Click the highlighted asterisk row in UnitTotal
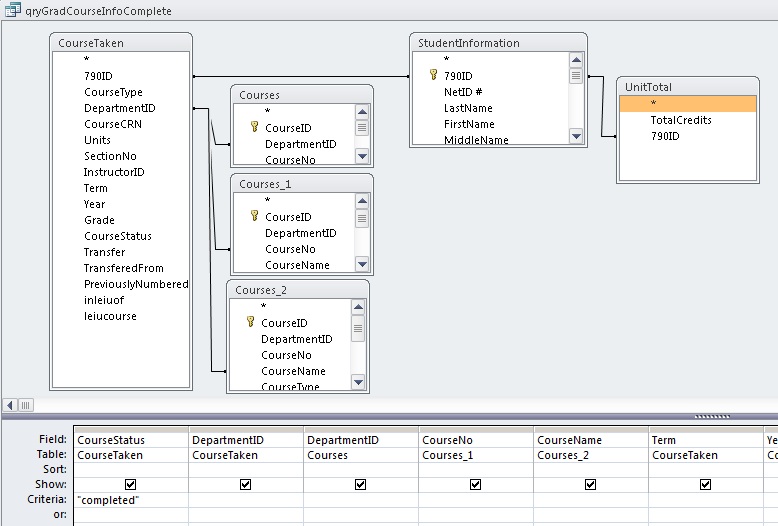This screenshot has height=526, width=778. coord(688,104)
